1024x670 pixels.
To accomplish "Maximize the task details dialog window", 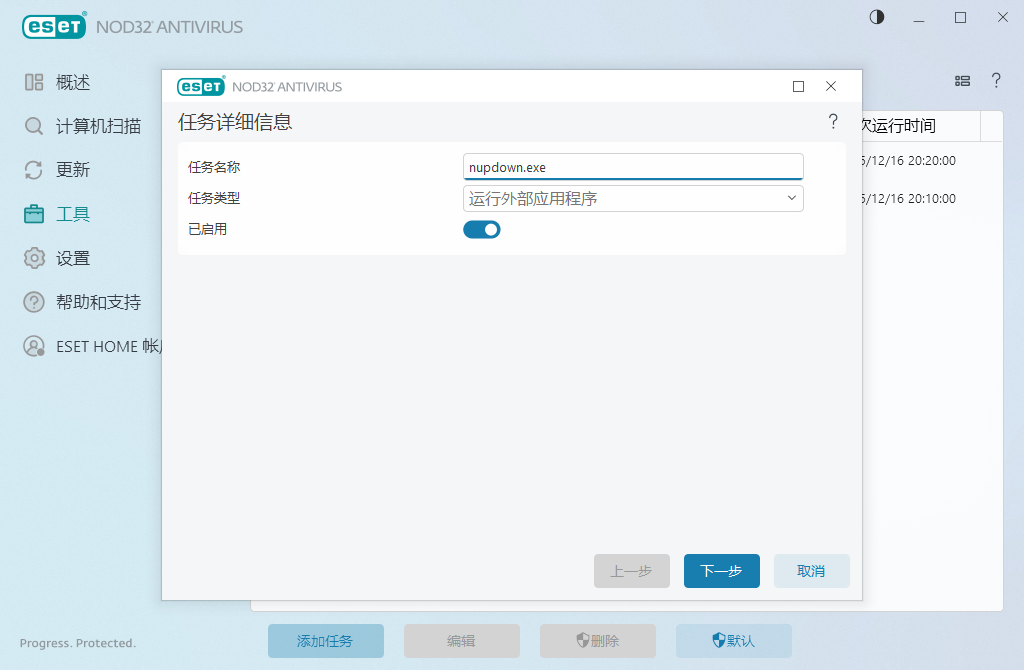I will (798, 87).
